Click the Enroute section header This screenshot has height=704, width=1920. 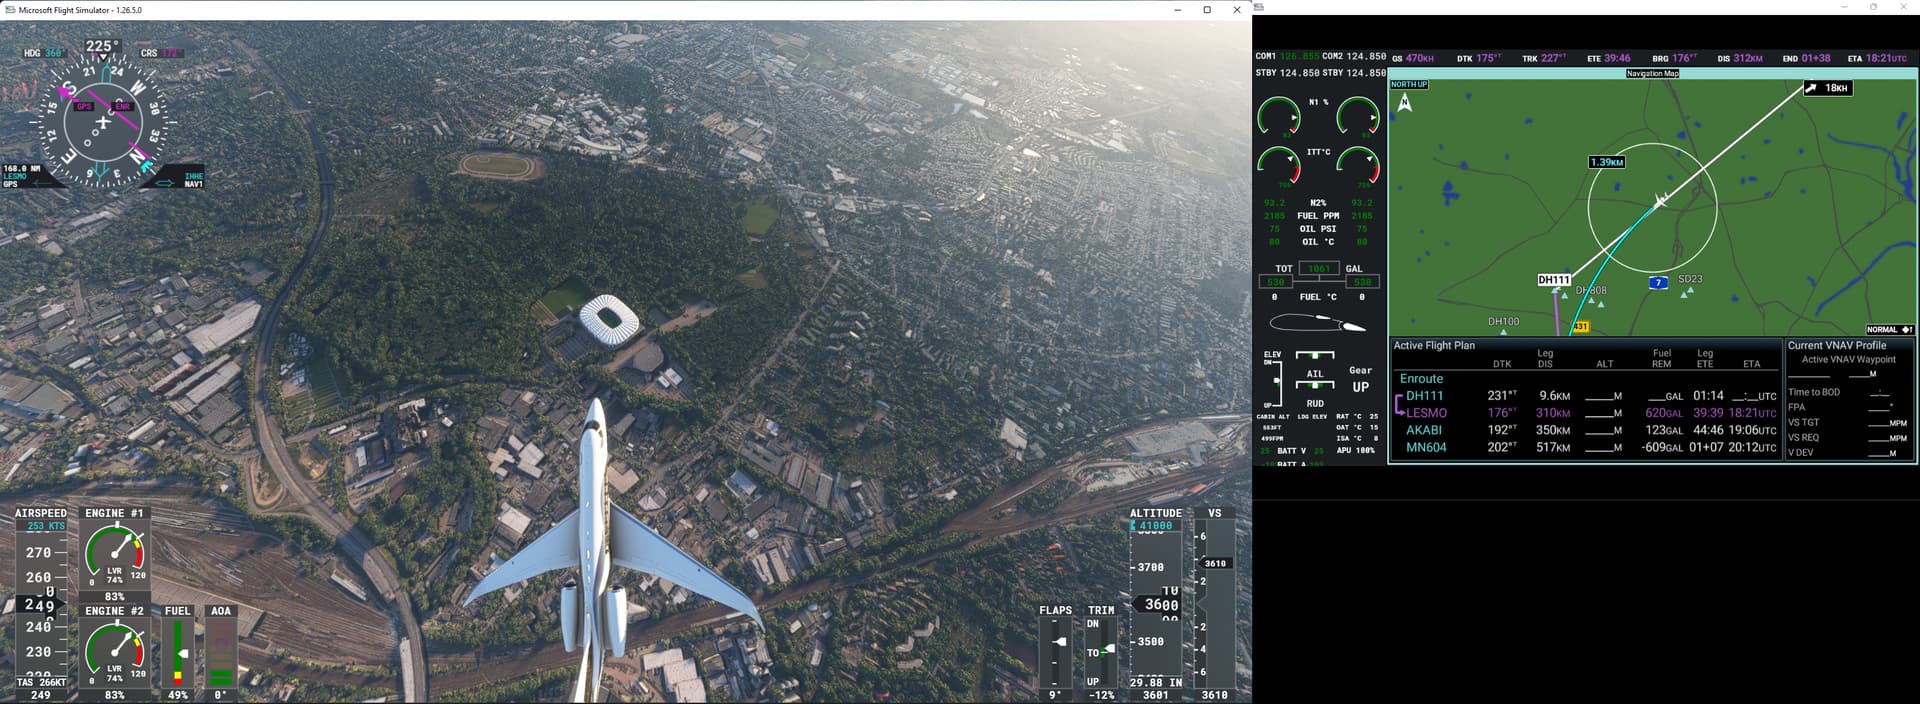tap(1421, 379)
